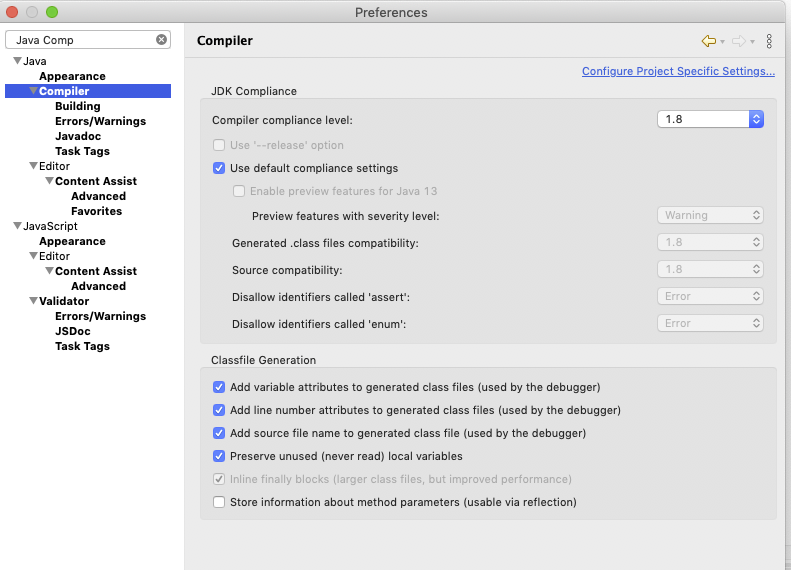
Task: Open the Compiler compliance level dropdown
Action: (710, 119)
